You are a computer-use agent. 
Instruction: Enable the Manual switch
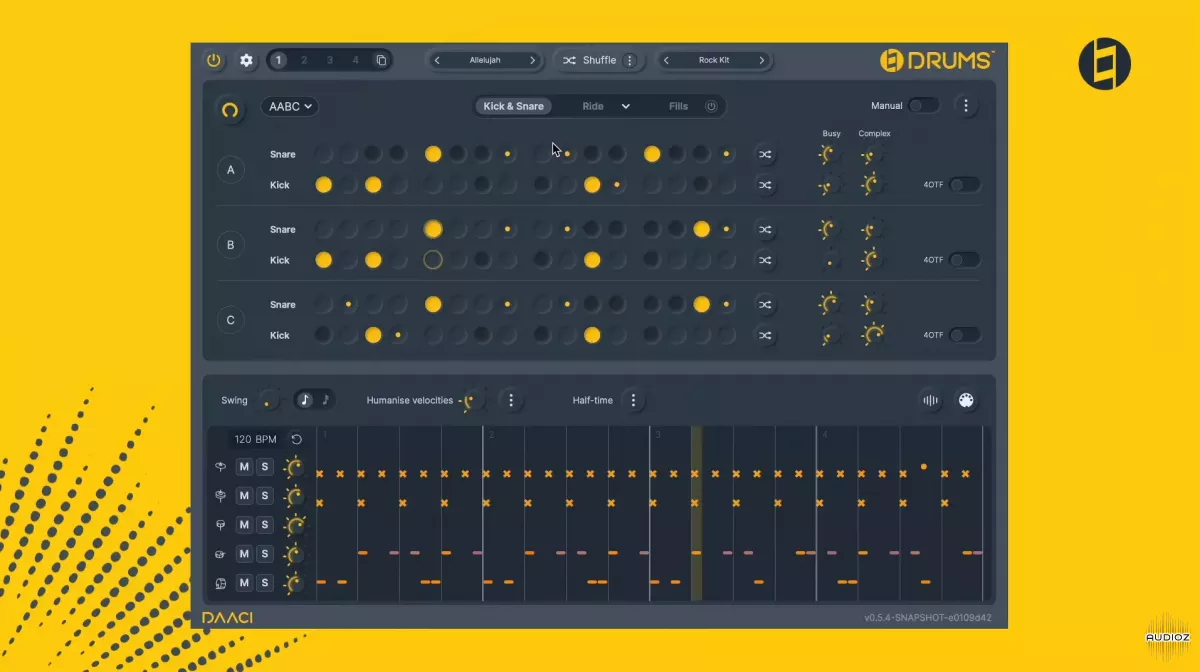(923, 105)
